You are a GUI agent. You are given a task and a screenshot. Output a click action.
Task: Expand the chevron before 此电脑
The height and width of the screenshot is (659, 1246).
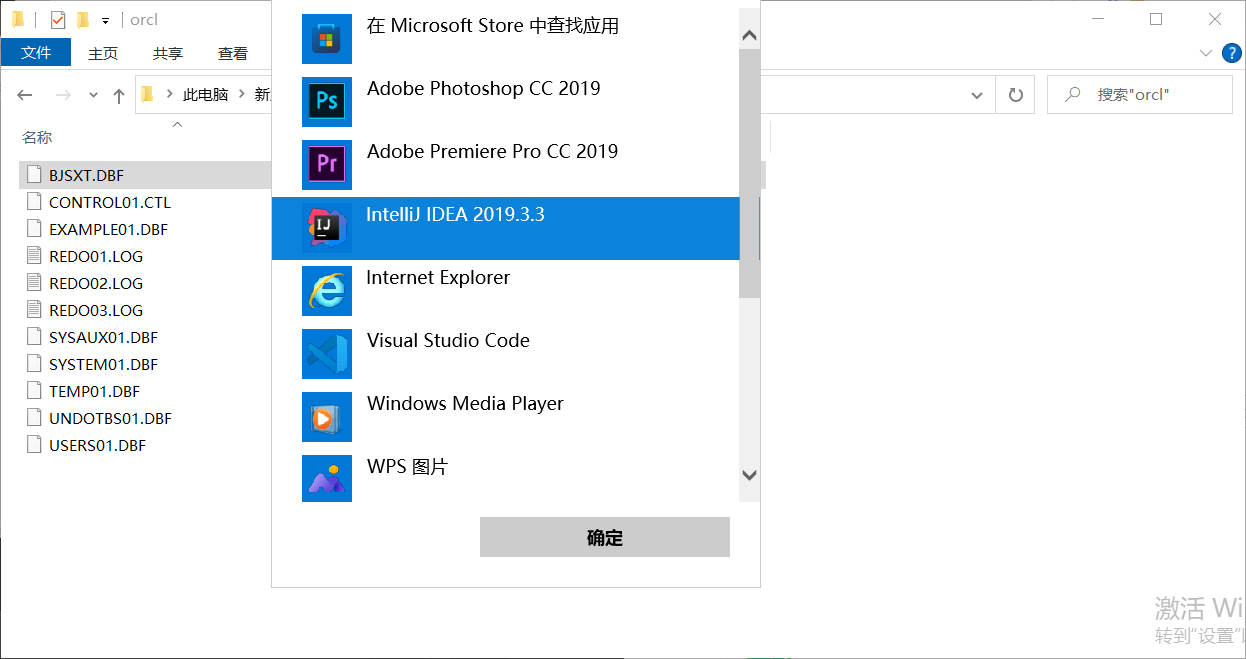point(170,95)
